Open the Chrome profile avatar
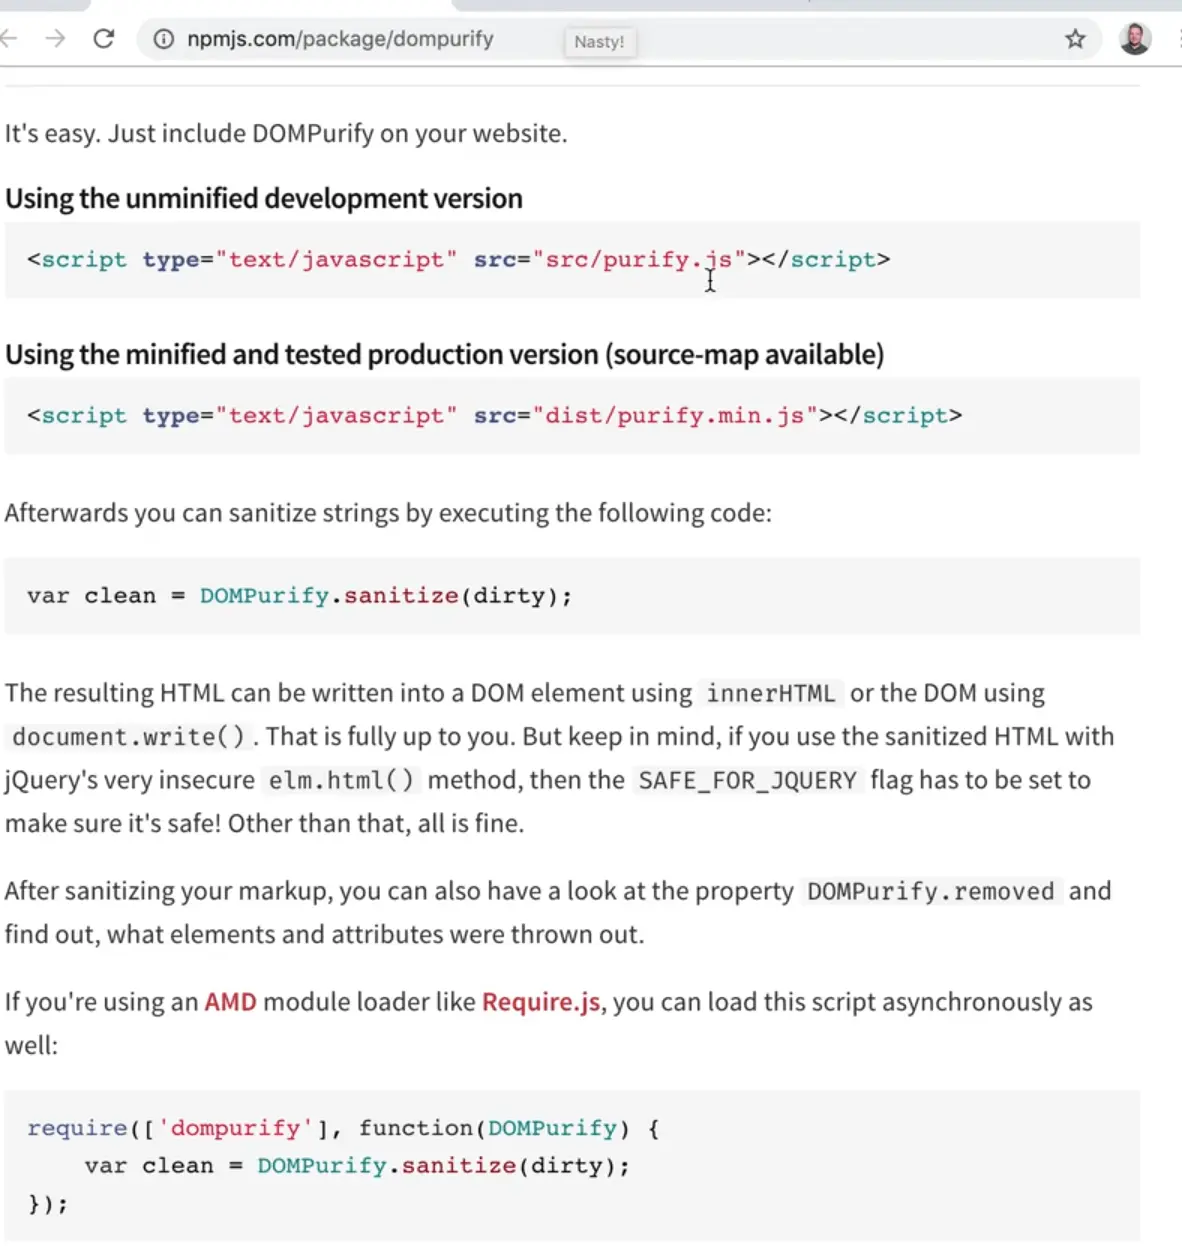This screenshot has width=1182, height=1246. tap(1135, 39)
